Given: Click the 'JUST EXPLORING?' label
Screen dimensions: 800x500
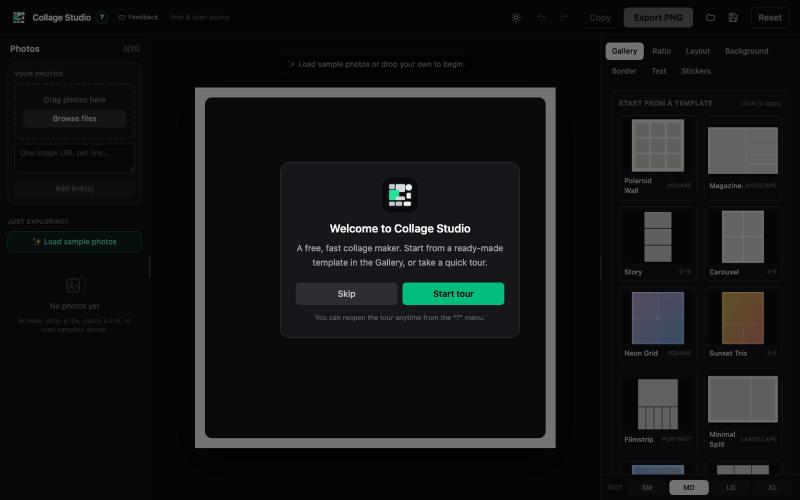Looking at the screenshot, I should 38,221.
